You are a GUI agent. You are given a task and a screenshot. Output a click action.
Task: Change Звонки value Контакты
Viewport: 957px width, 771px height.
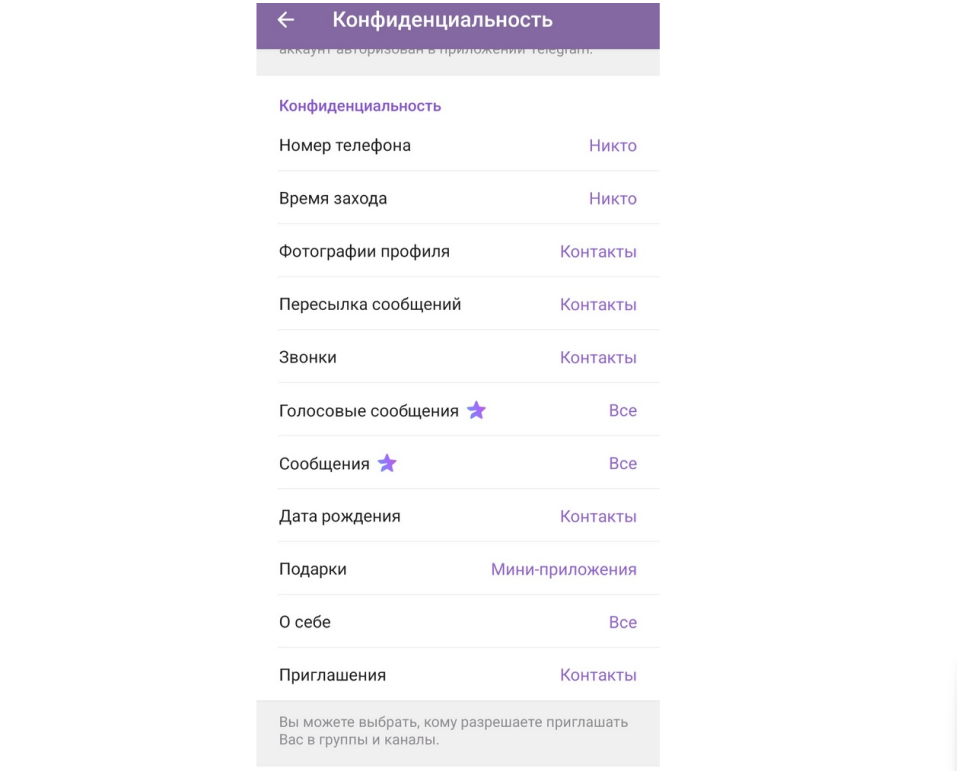(x=598, y=358)
